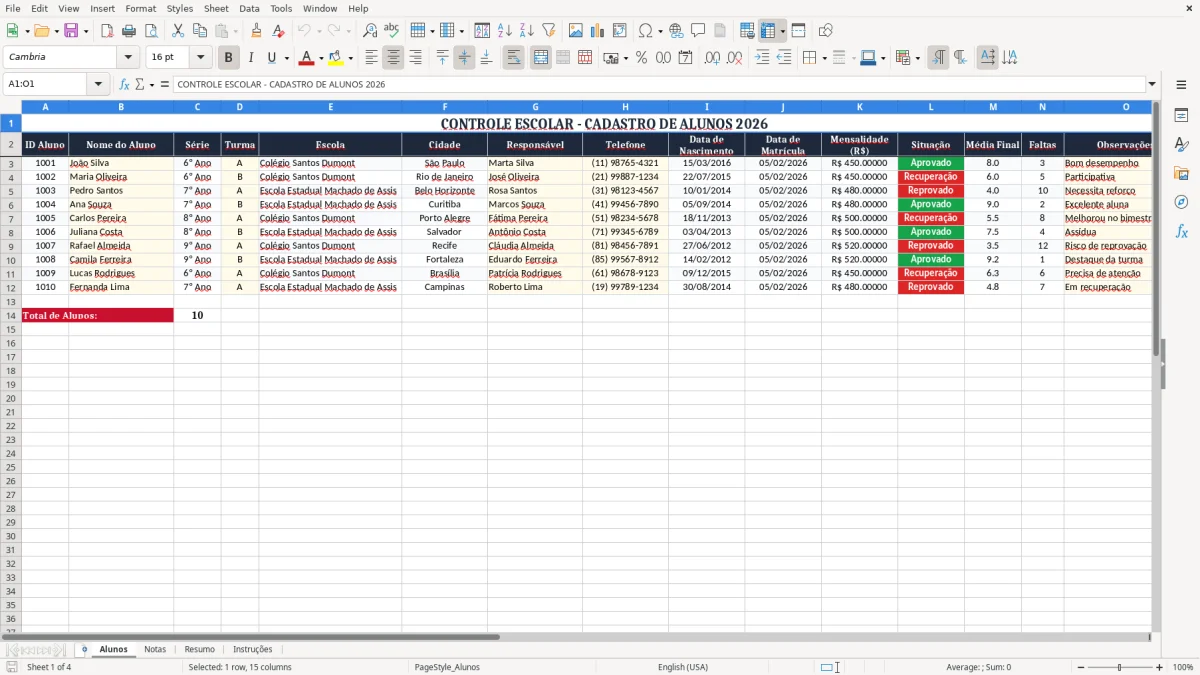This screenshot has width=1200, height=675.
Task: Expand the Special Character dropdown arrow
Action: pos(660,31)
